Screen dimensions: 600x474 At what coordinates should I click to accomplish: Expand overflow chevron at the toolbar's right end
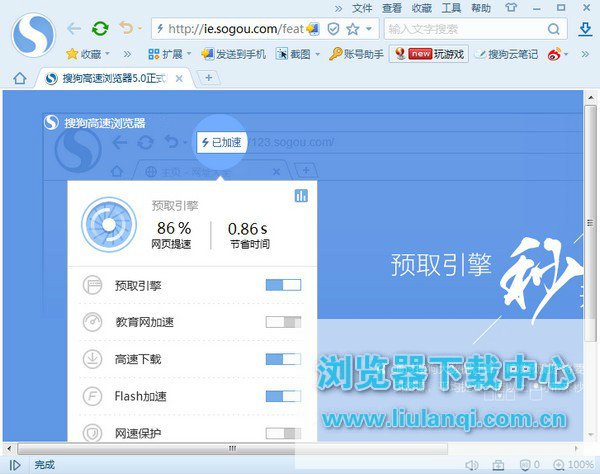click(585, 54)
